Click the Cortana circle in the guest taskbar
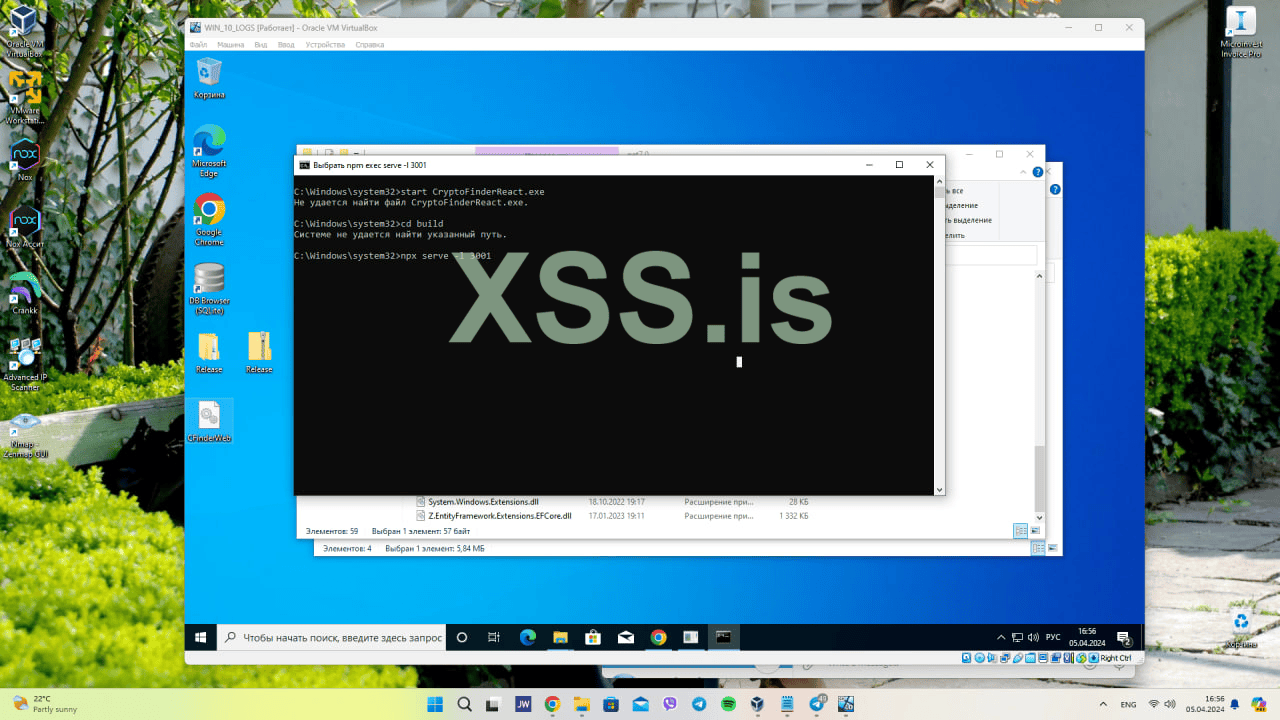 [x=462, y=637]
